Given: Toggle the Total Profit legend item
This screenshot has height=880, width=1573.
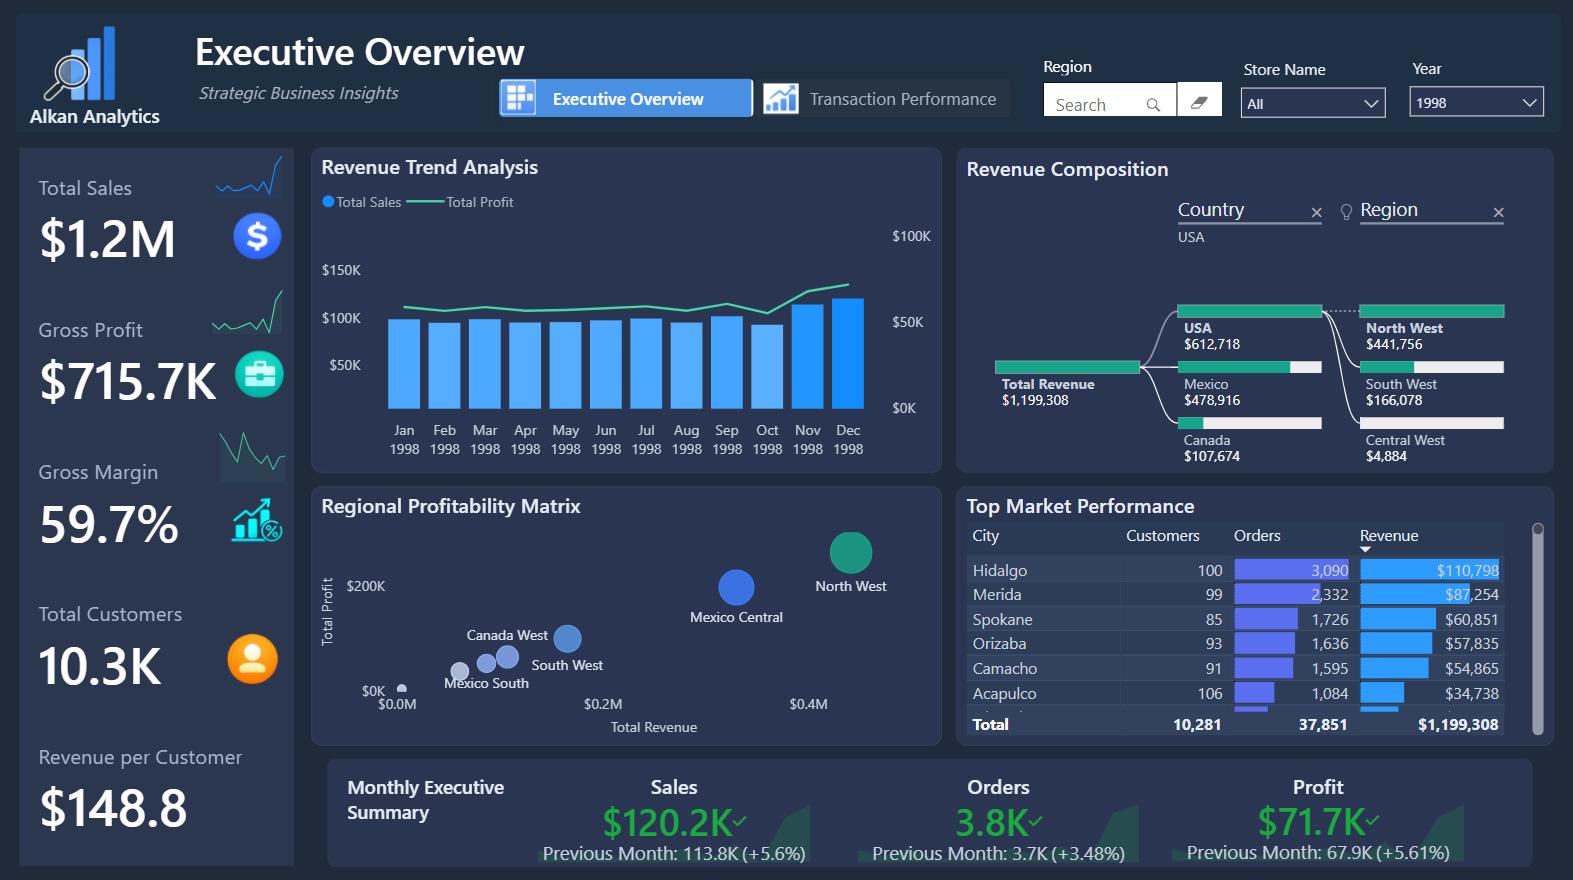Looking at the screenshot, I should coord(461,202).
